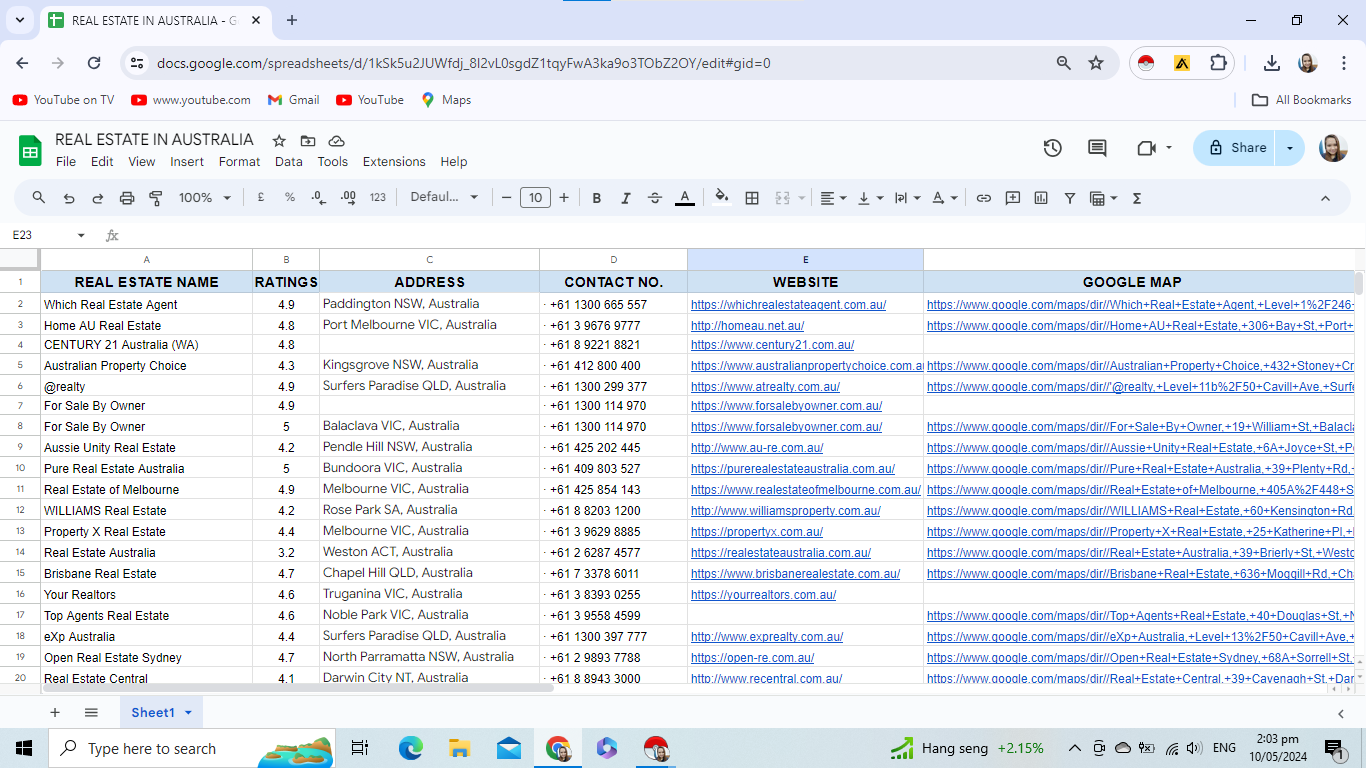The image size is (1366, 768).
Task: Insert a chart
Action: click(x=1041, y=198)
